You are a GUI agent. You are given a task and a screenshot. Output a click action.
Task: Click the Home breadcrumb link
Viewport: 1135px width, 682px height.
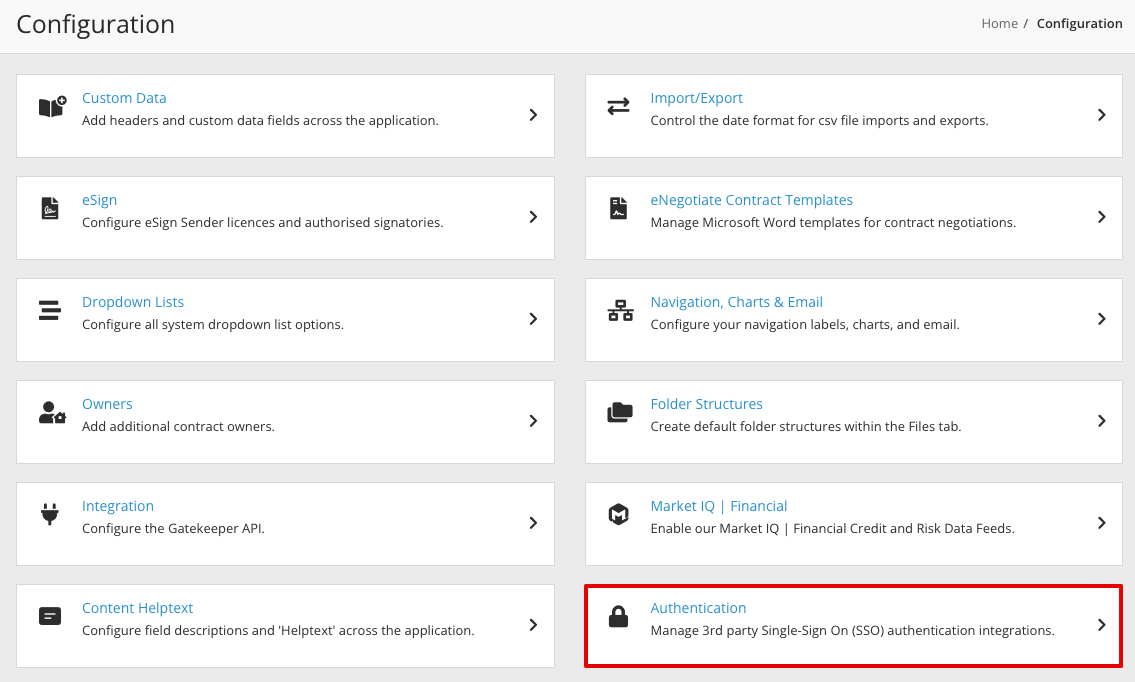(x=999, y=23)
